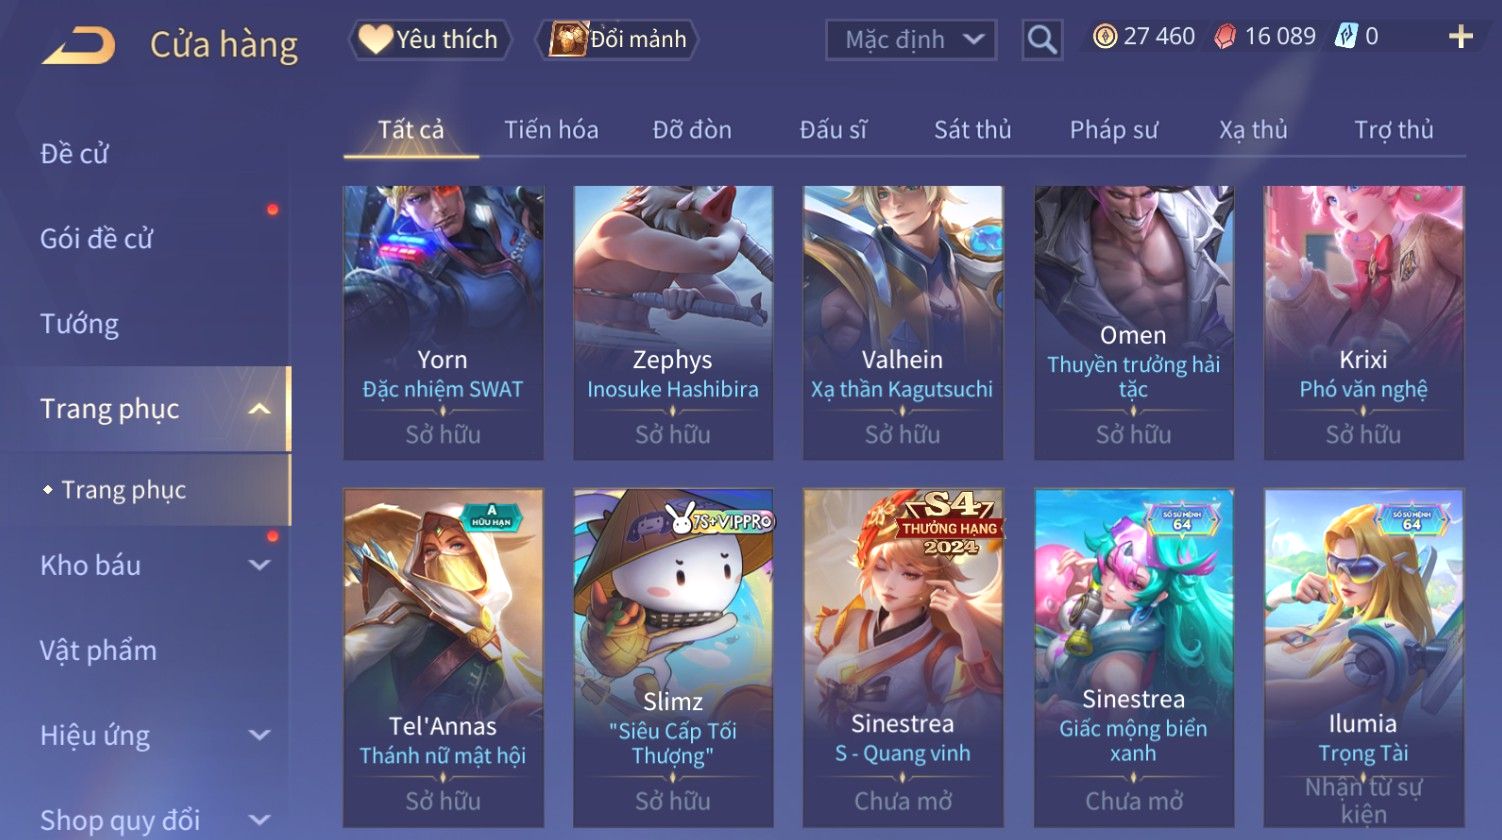Select the Slimz Siêu Cấp Tối Thượng skin

[673, 658]
